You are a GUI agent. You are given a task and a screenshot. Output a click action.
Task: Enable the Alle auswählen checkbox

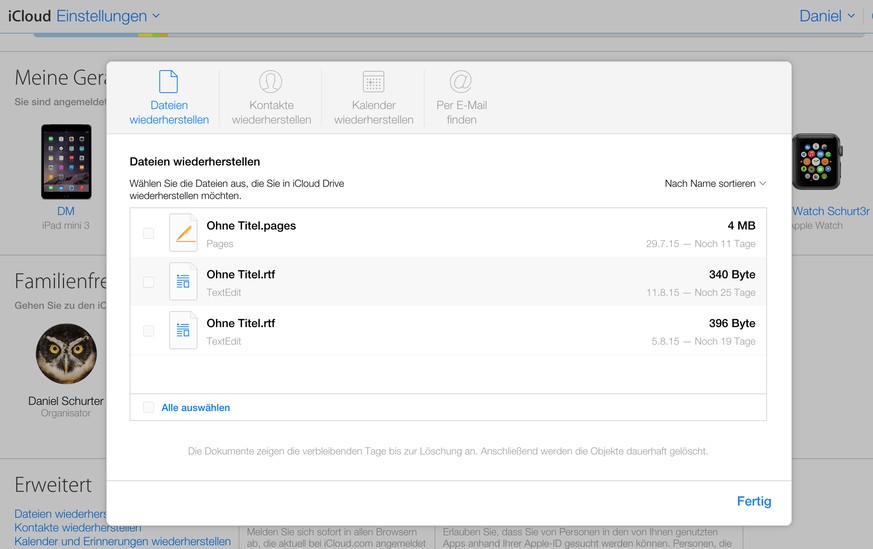(x=149, y=408)
